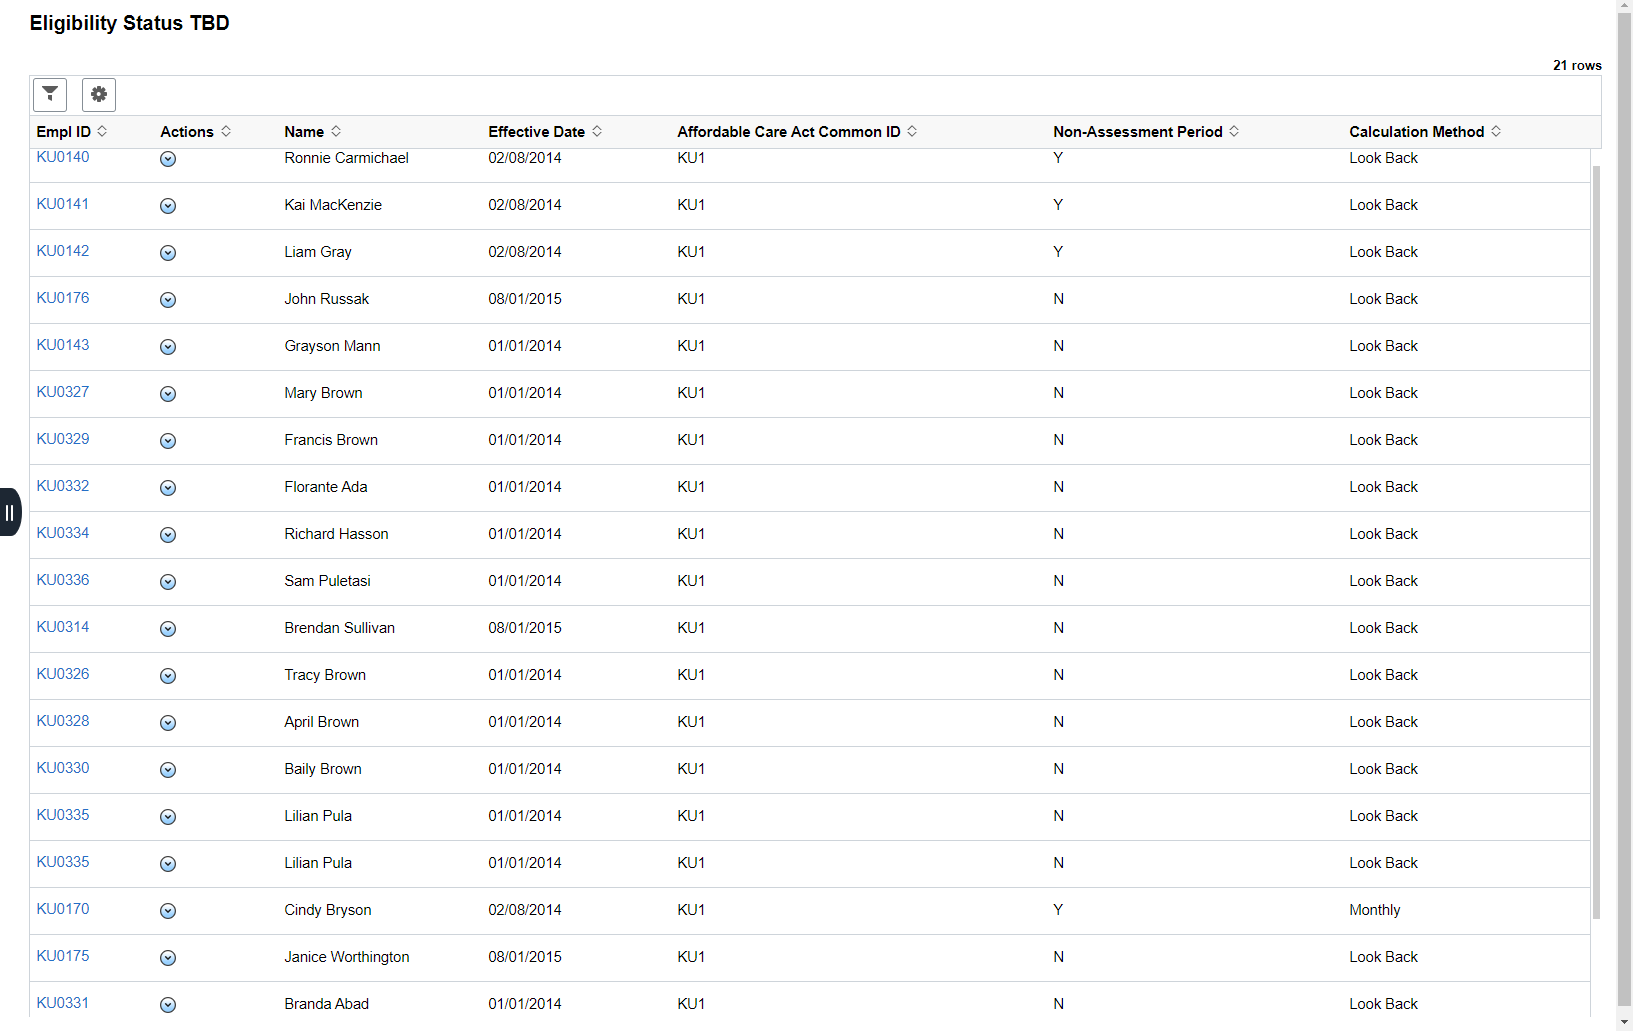Sort by Calculation Method column arrows
This screenshot has width=1633, height=1031.
(x=1496, y=131)
